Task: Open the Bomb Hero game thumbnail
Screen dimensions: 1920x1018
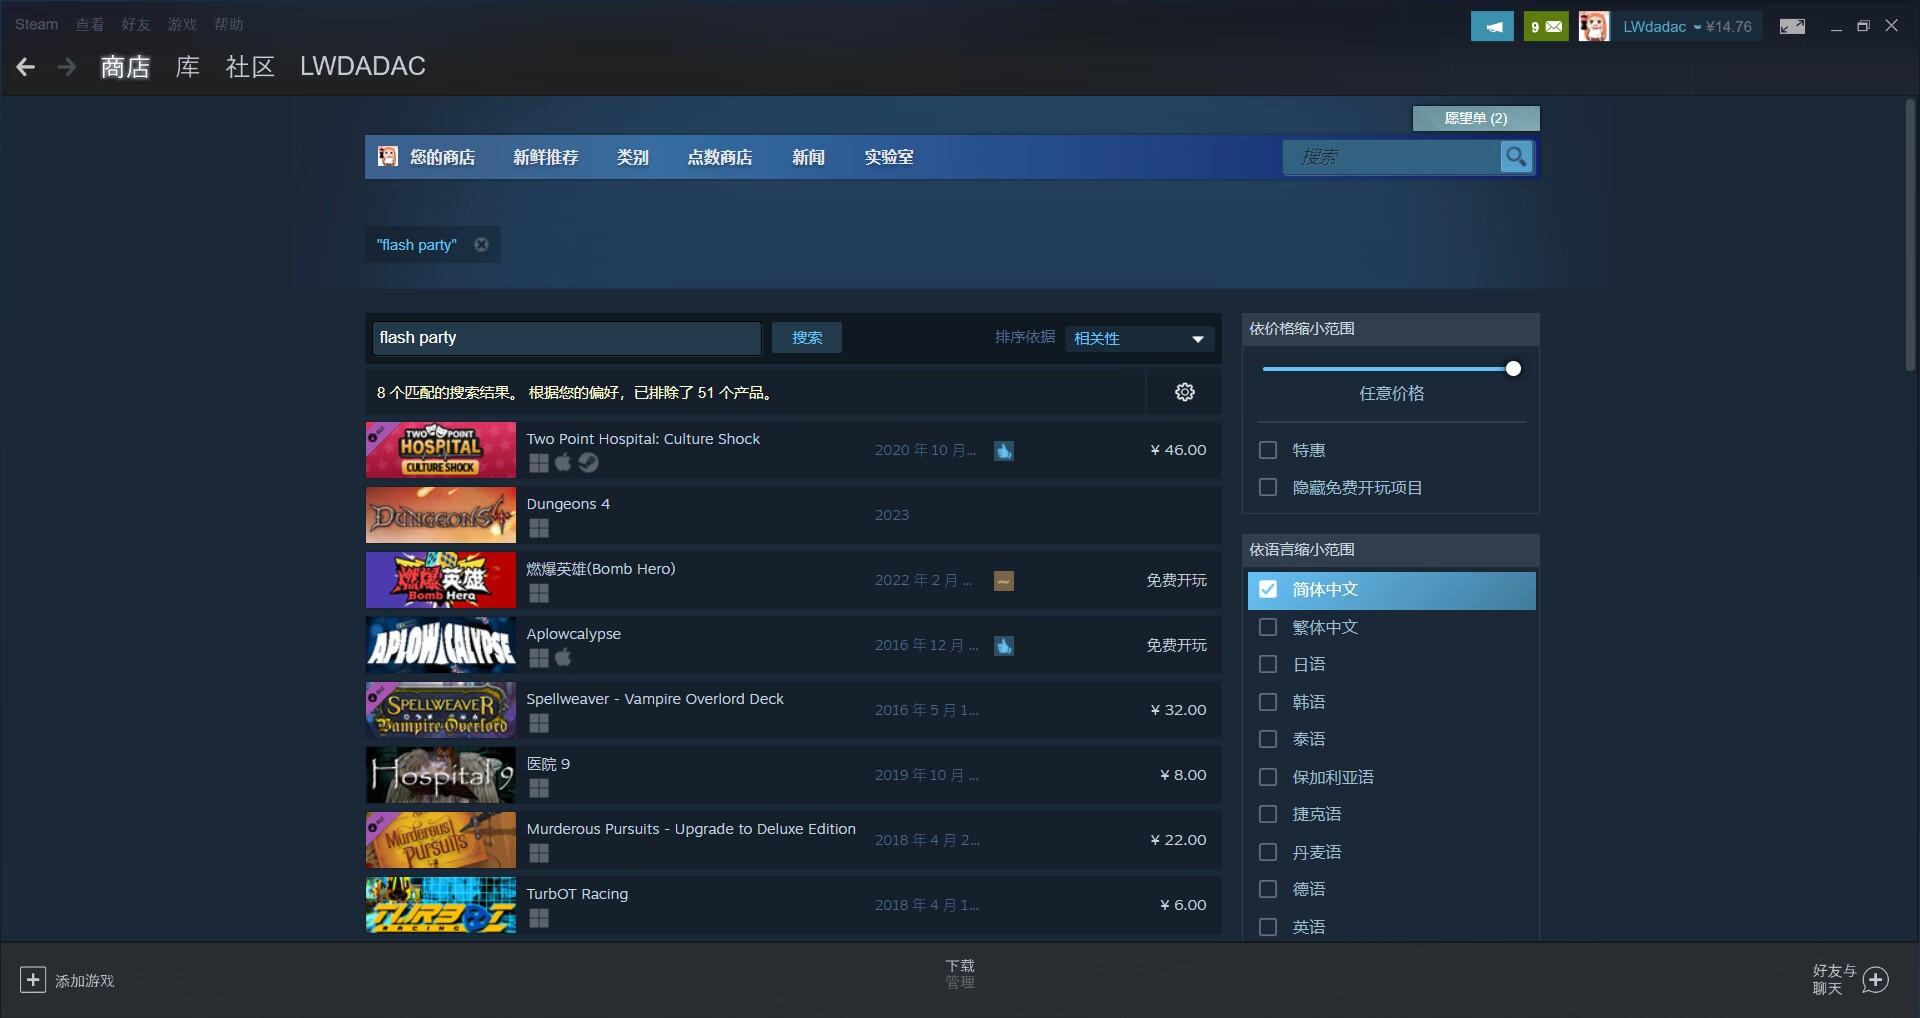Action: (441, 580)
